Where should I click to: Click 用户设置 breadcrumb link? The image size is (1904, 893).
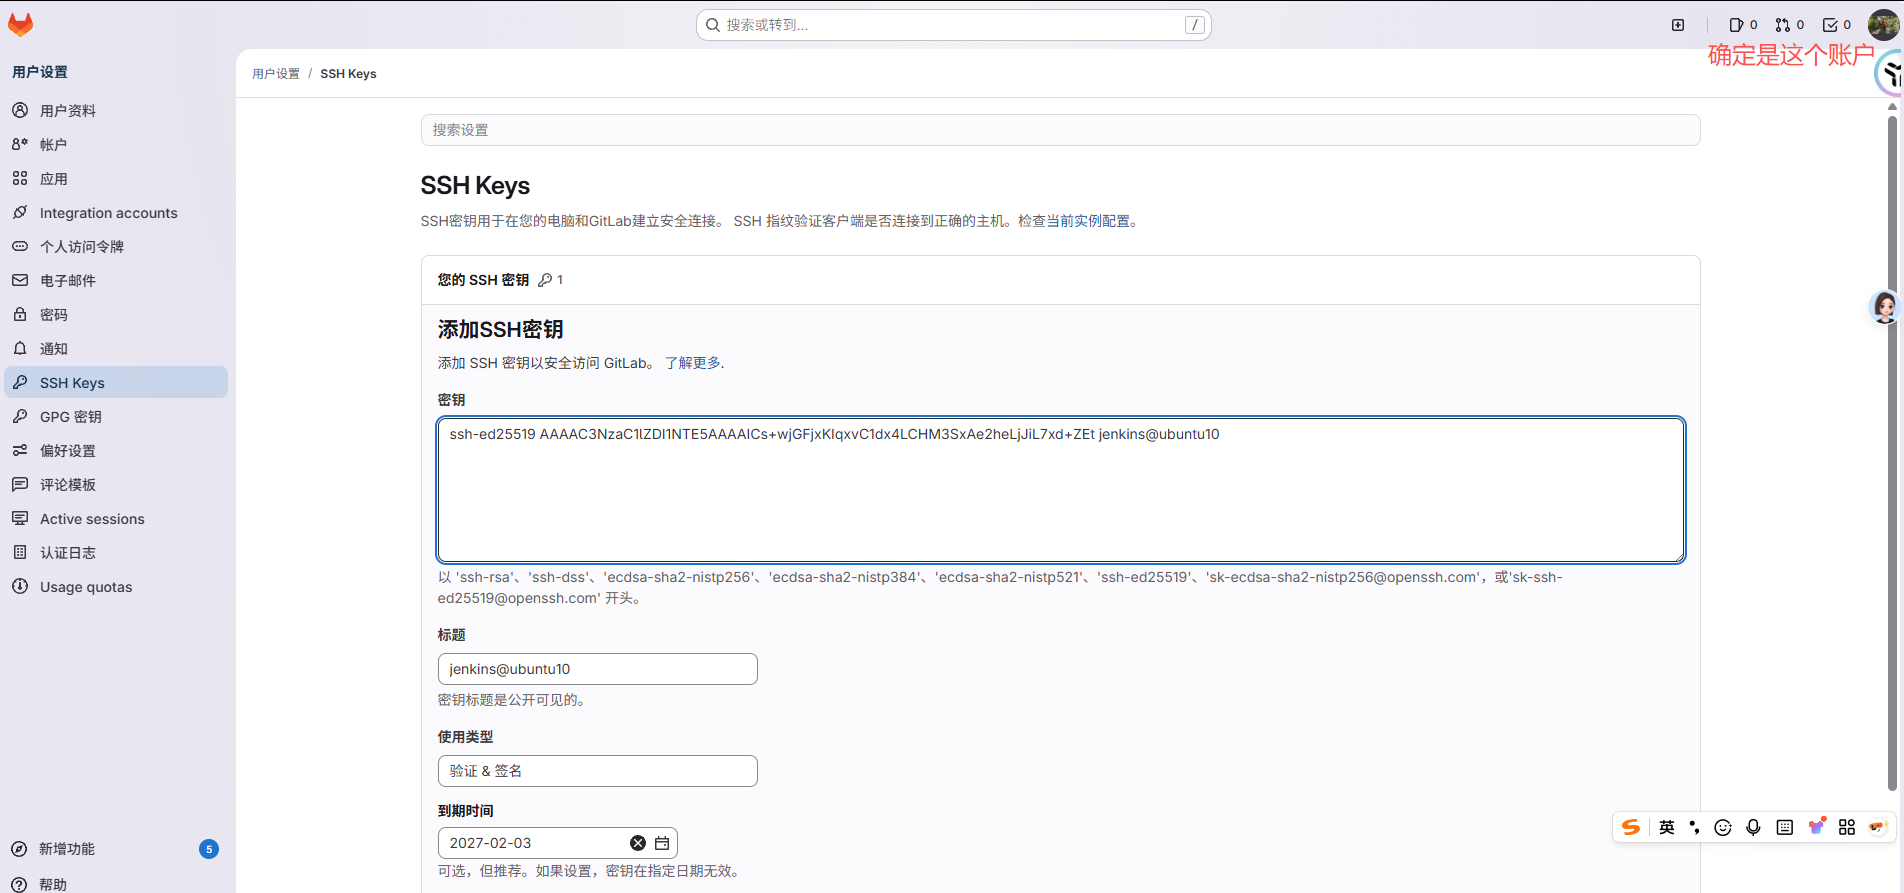pyautogui.click(x=276, y=74)
